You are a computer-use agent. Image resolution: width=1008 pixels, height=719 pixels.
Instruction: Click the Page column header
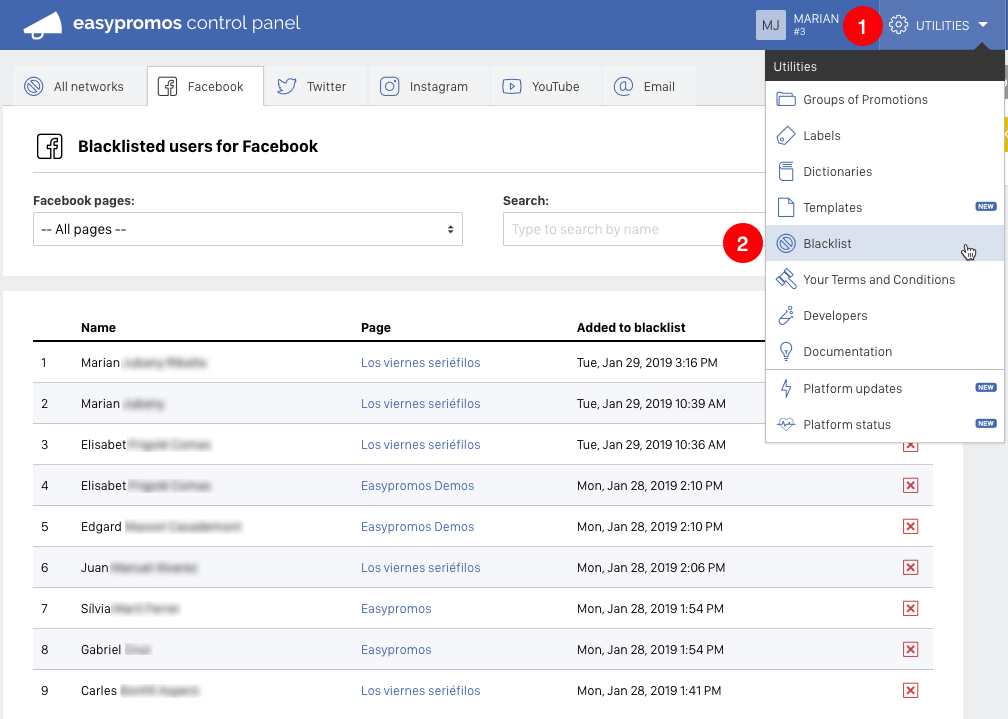[375, 327]
